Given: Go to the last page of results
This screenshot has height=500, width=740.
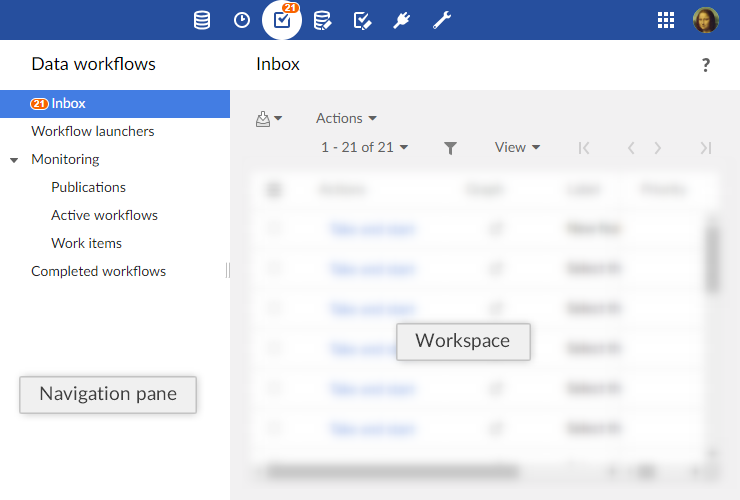Looking at the screenshot, I should tap(706, 148).
